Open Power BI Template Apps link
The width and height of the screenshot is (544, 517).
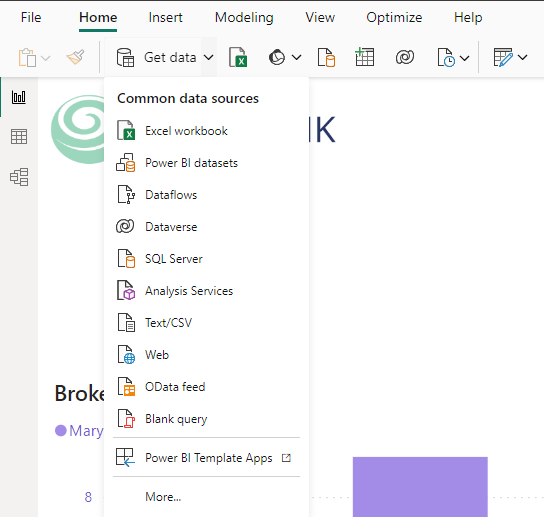(206, 458)
